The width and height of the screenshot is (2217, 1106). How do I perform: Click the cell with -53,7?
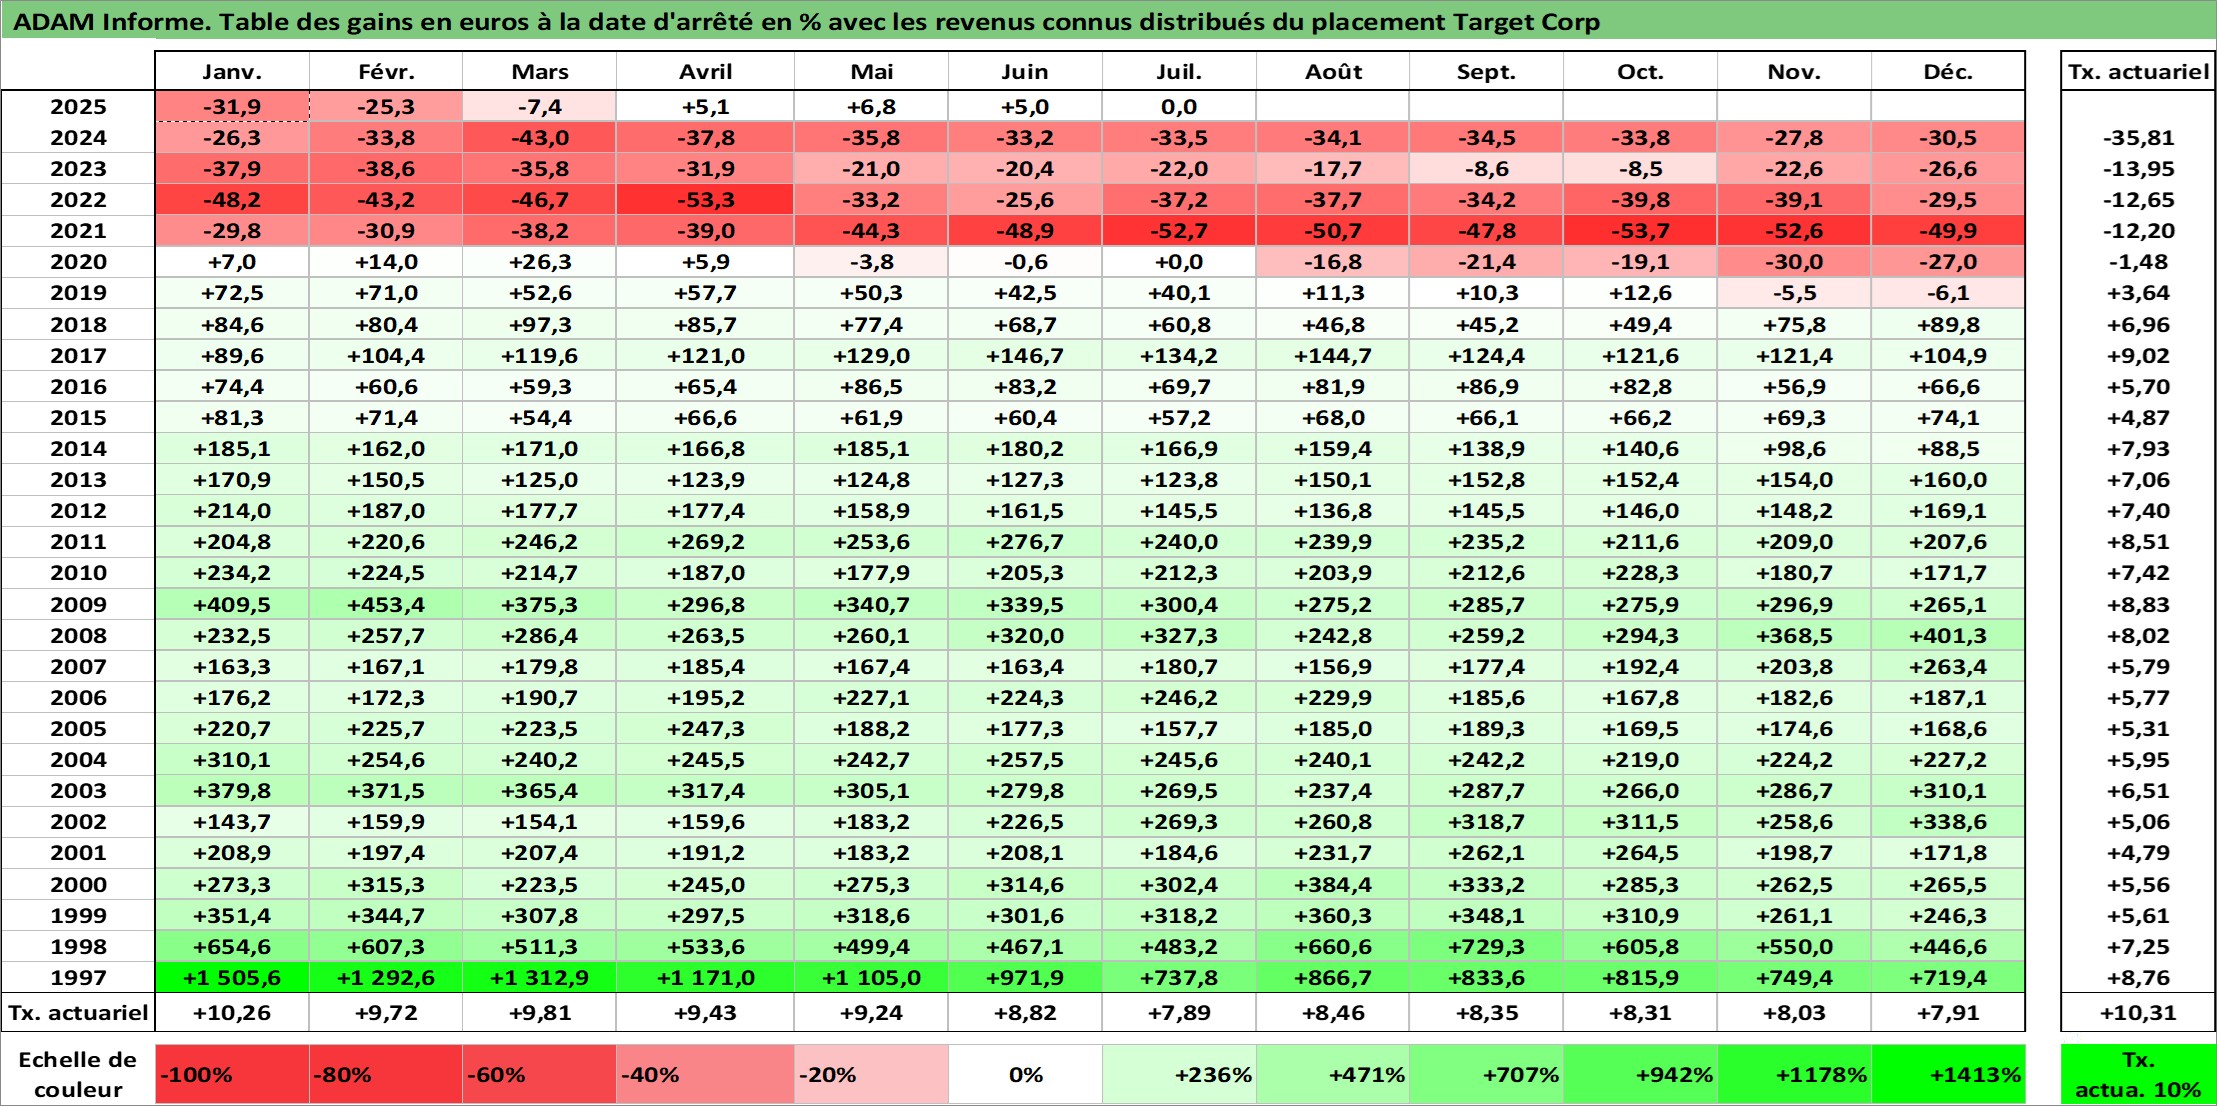(x=1640, y=230)
